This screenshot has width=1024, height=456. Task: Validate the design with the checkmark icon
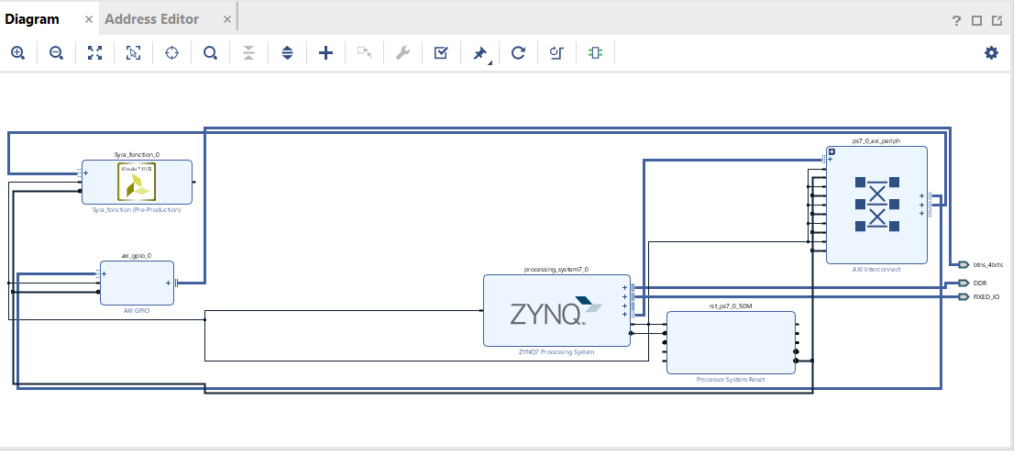click(441, 53)
